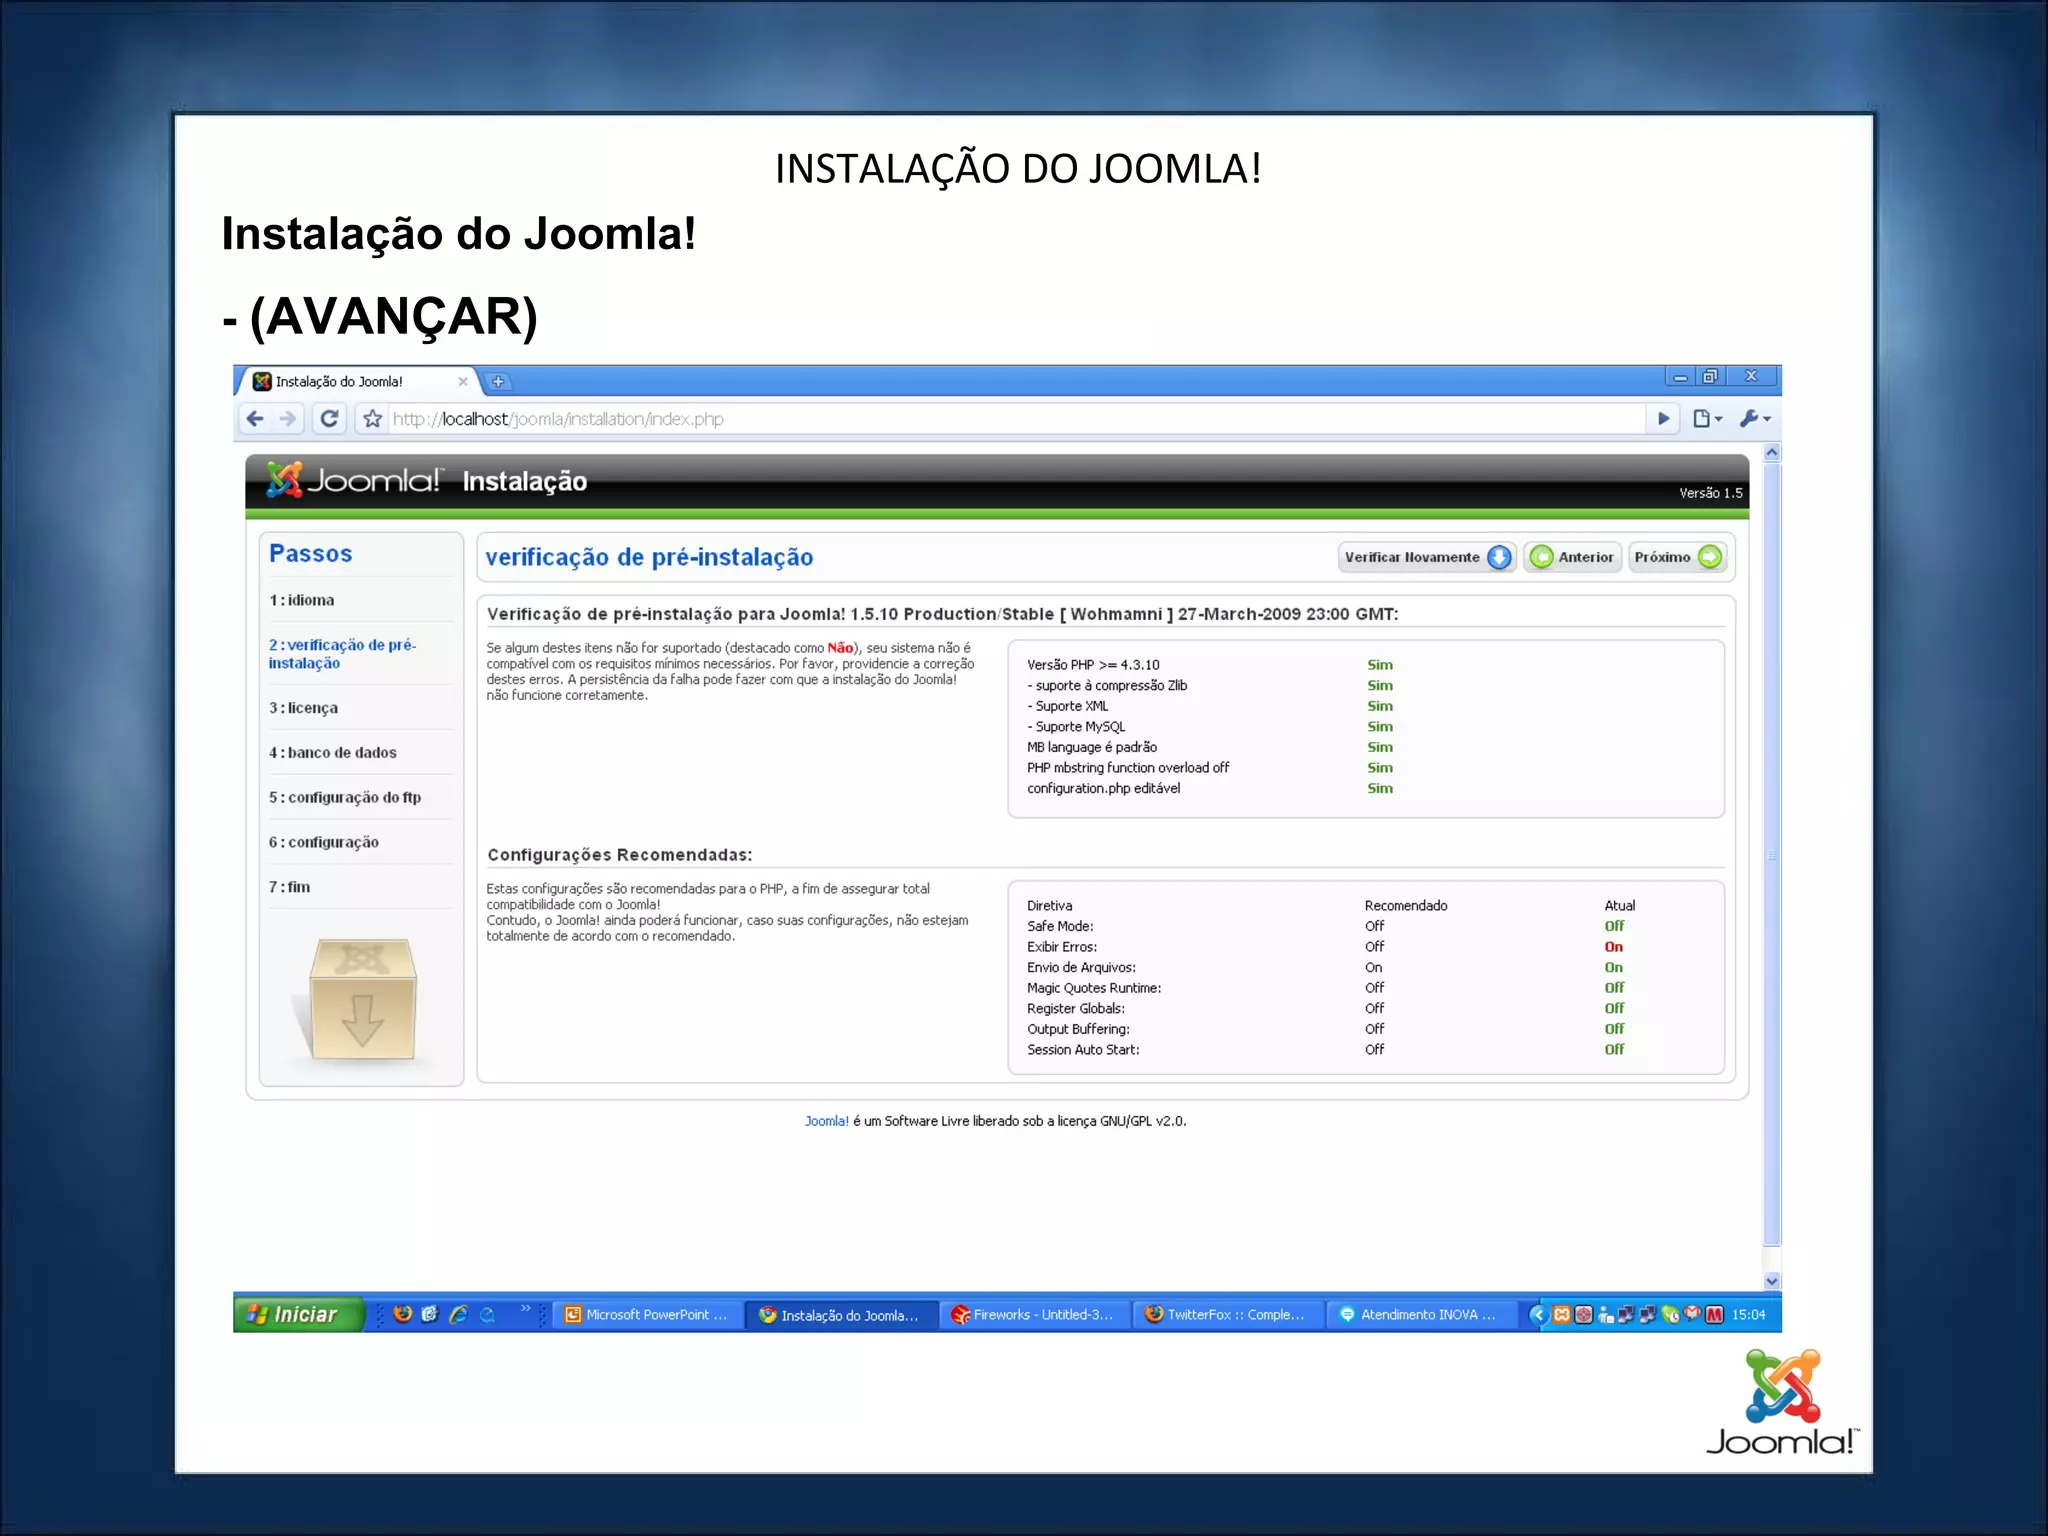Screen dimensions: 2048x1536
Task: Select step 1 : idioma
Action: [x=301, y=600]
